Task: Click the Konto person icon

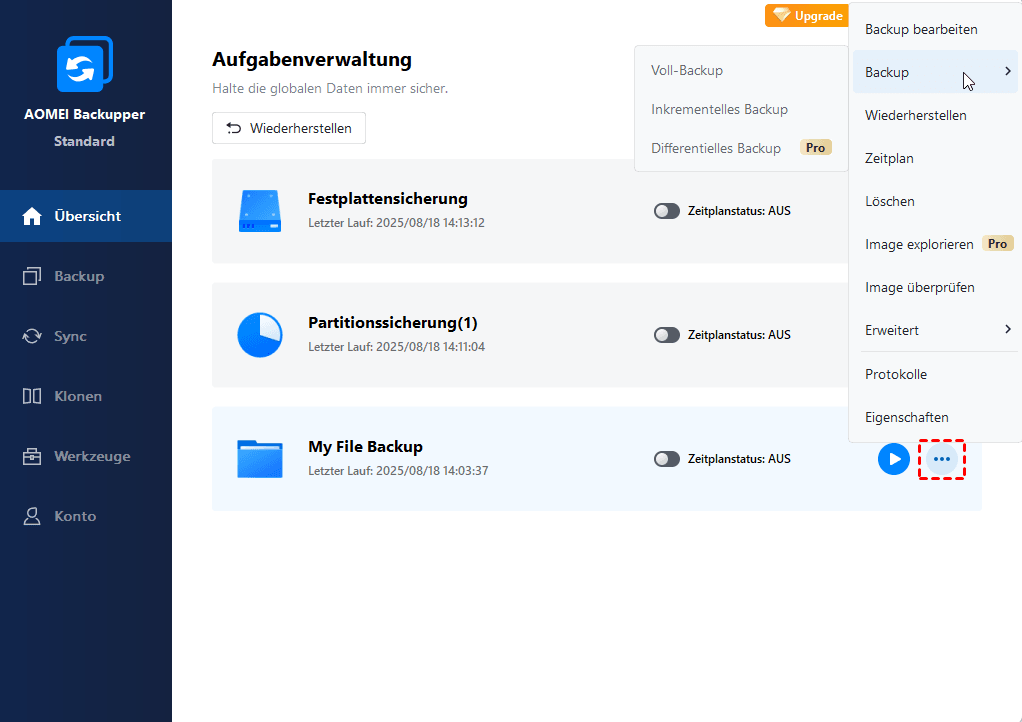Action: pyautogui.click(x=32, y=516)
